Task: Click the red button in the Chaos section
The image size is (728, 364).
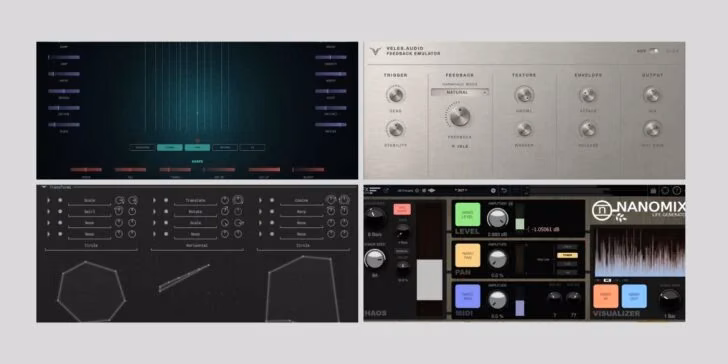Action: coord(402,209)
